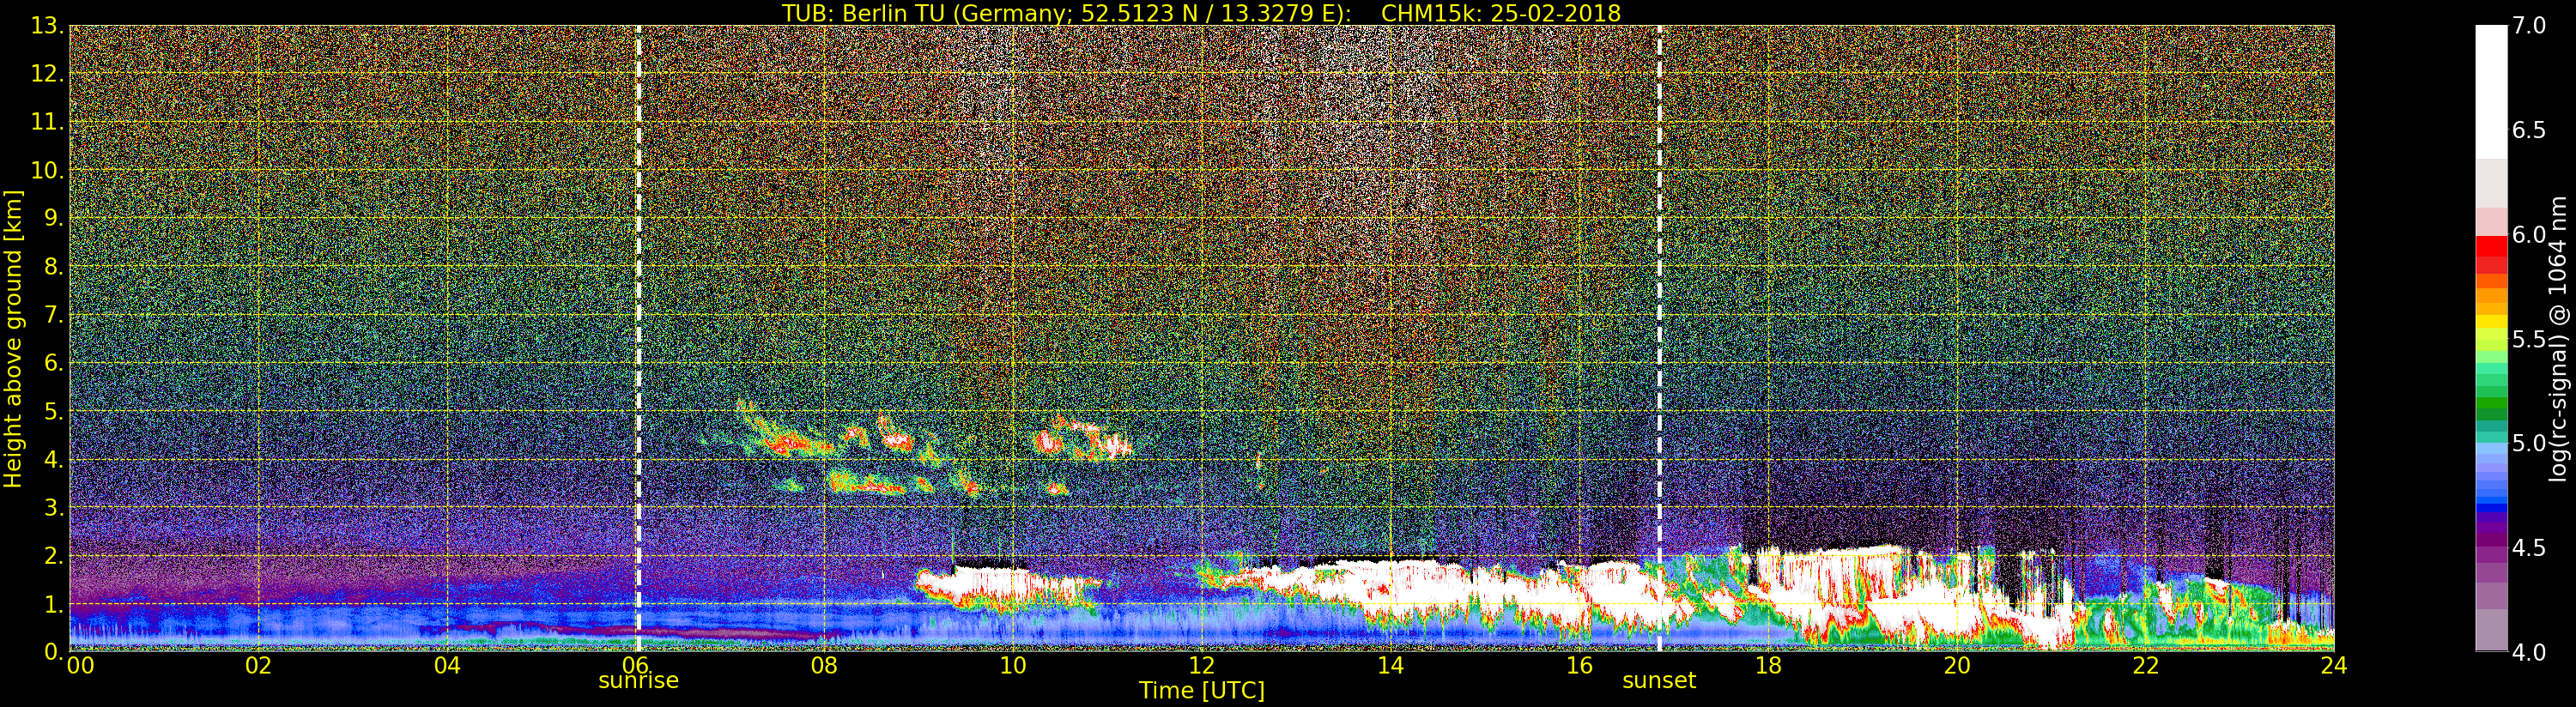Click the colorbar value '5.0'

2529,443
